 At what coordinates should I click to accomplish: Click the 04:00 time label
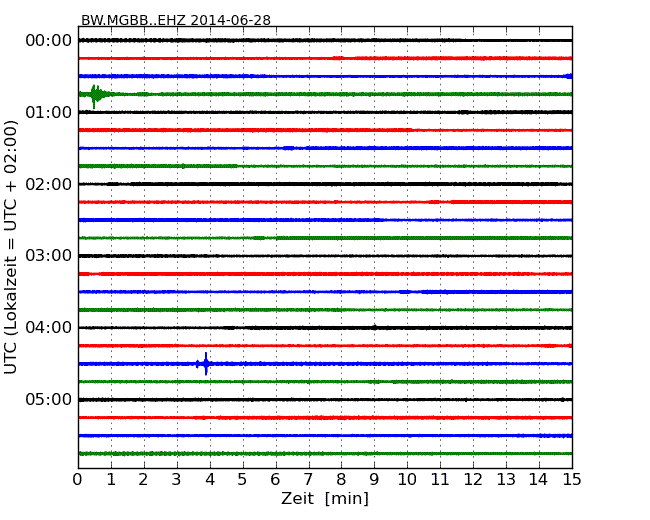(49, 328)
